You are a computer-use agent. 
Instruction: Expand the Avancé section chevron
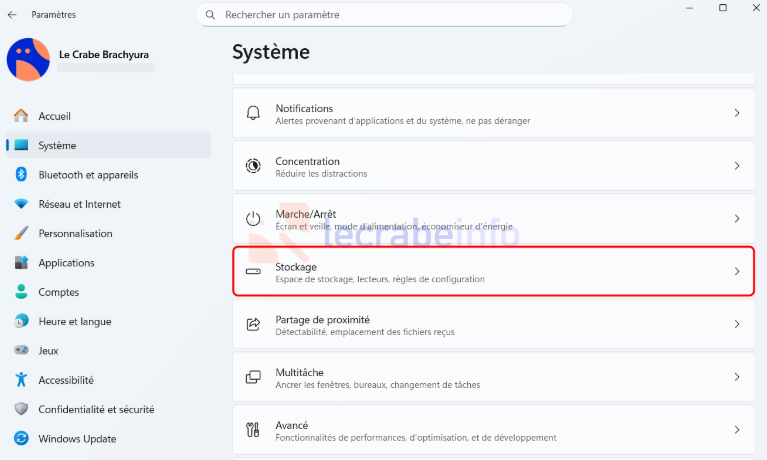coord(737,430)
